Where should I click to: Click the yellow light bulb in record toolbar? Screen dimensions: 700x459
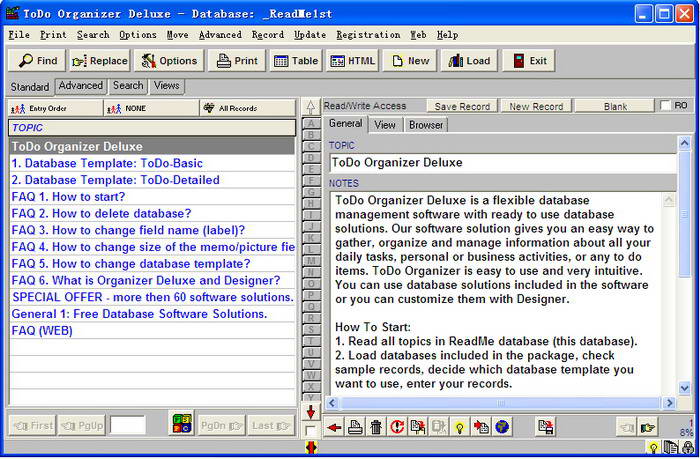coord(460,427)
